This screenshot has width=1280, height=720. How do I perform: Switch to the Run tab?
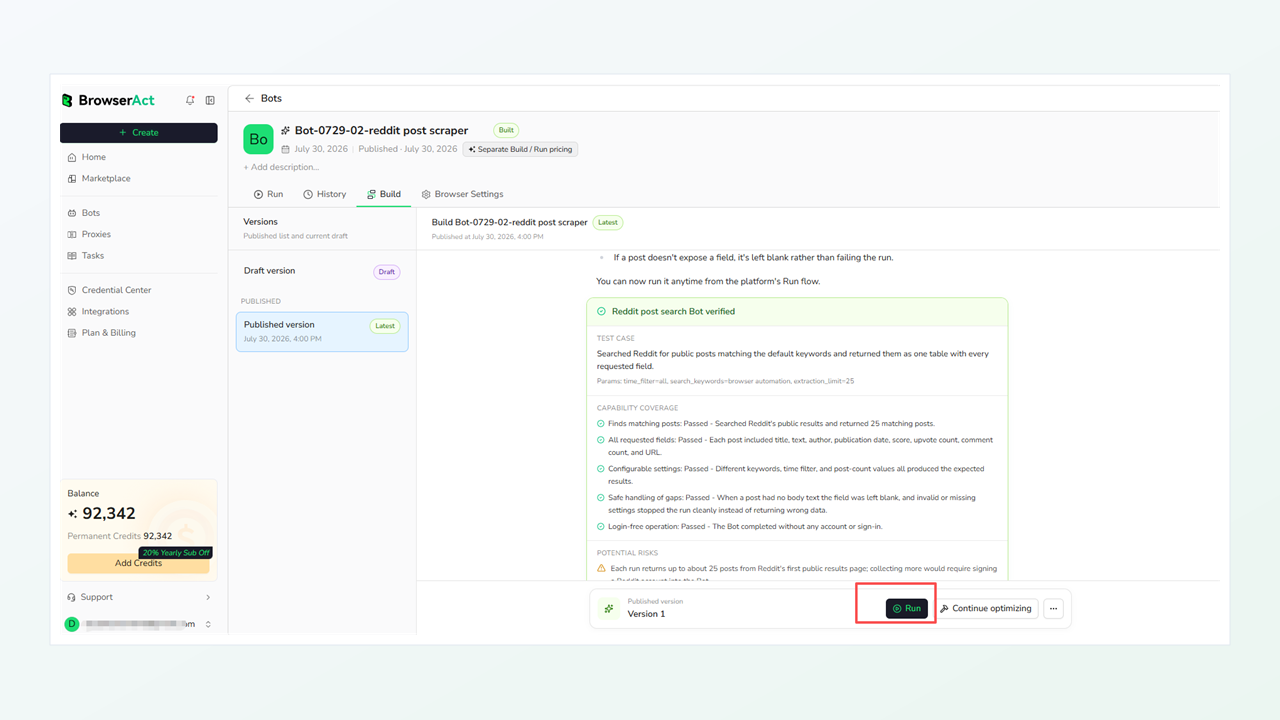[268, 194]
